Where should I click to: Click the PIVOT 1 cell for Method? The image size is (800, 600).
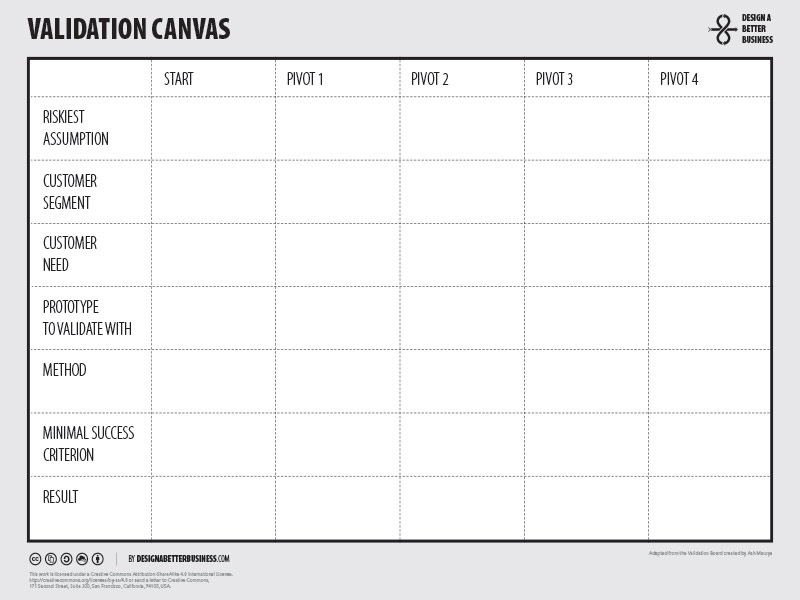(337, 381)
